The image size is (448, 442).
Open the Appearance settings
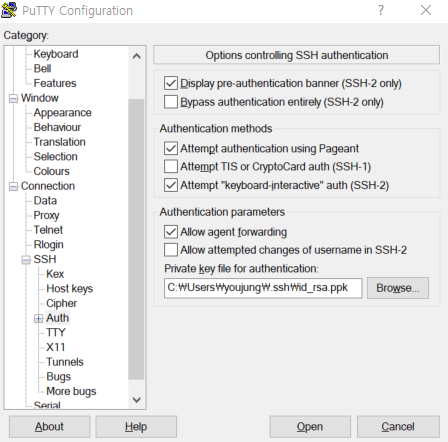pos(63,113)
